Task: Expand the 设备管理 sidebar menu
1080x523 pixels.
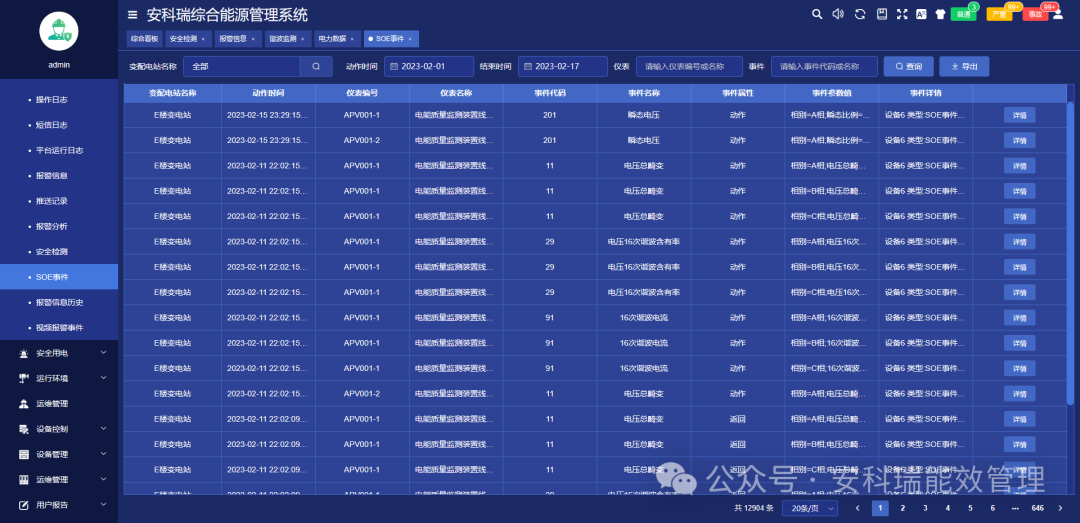Action: 59,454
